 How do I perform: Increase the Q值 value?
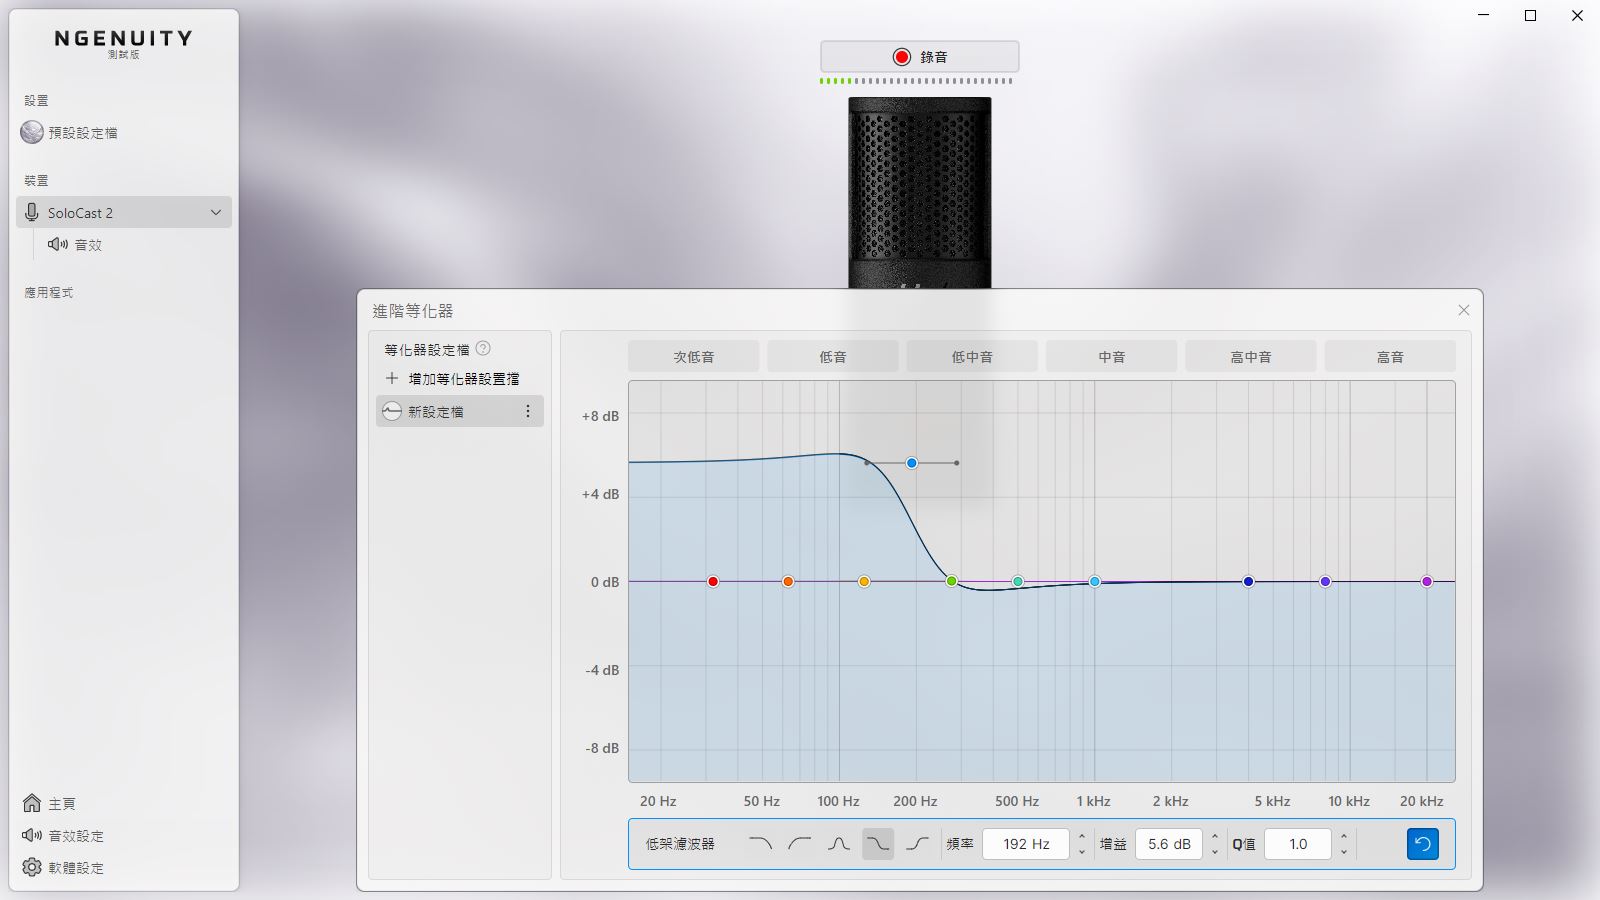click(1344, 837)
